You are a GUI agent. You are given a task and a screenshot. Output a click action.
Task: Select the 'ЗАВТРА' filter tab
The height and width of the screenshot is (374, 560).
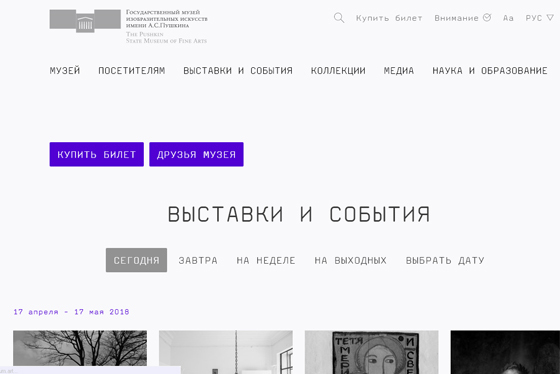pyautogui.click(x=198, y=260)
